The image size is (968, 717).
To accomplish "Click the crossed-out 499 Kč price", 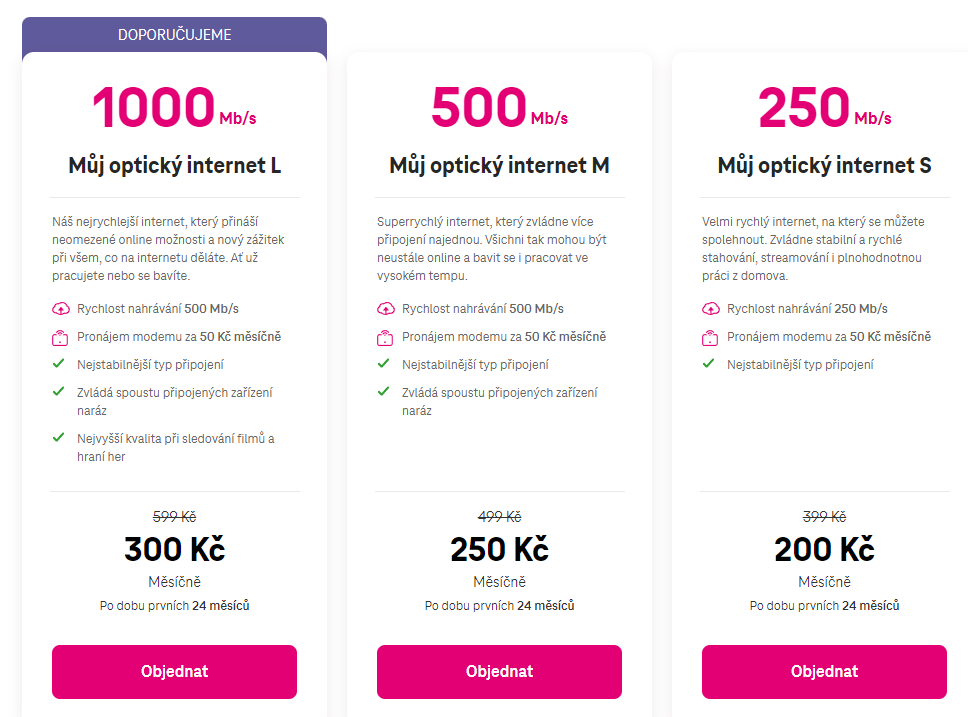I will (x=499, y=516).
